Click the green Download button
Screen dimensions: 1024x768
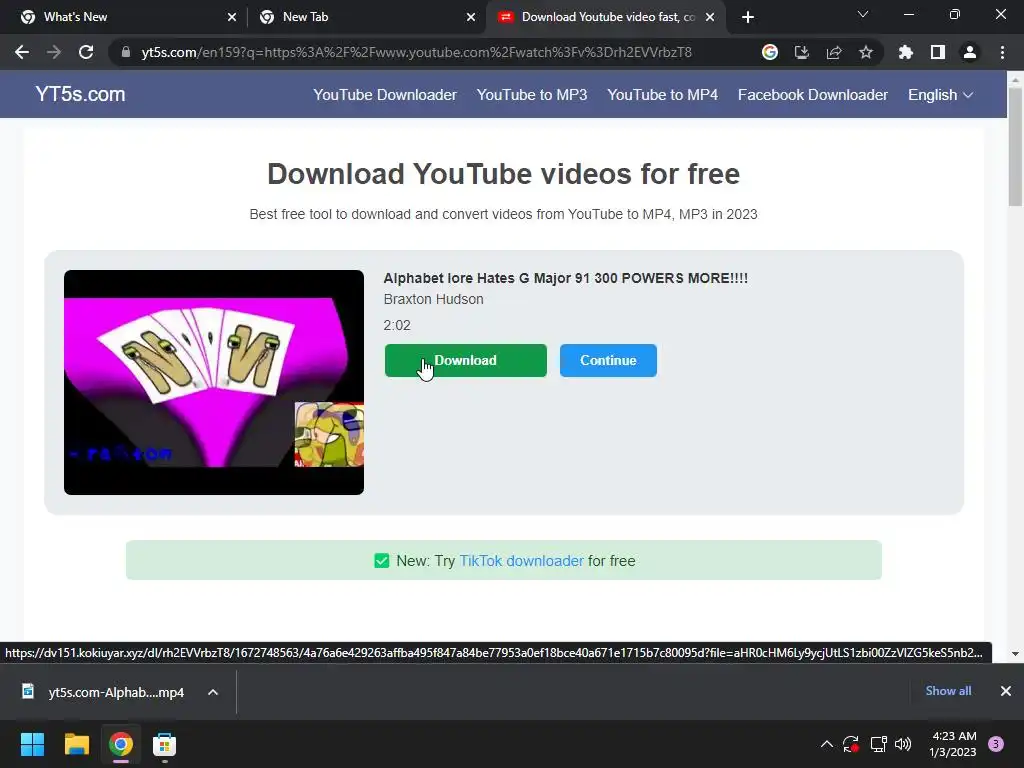pyautogui.click(x=466, y=360)
